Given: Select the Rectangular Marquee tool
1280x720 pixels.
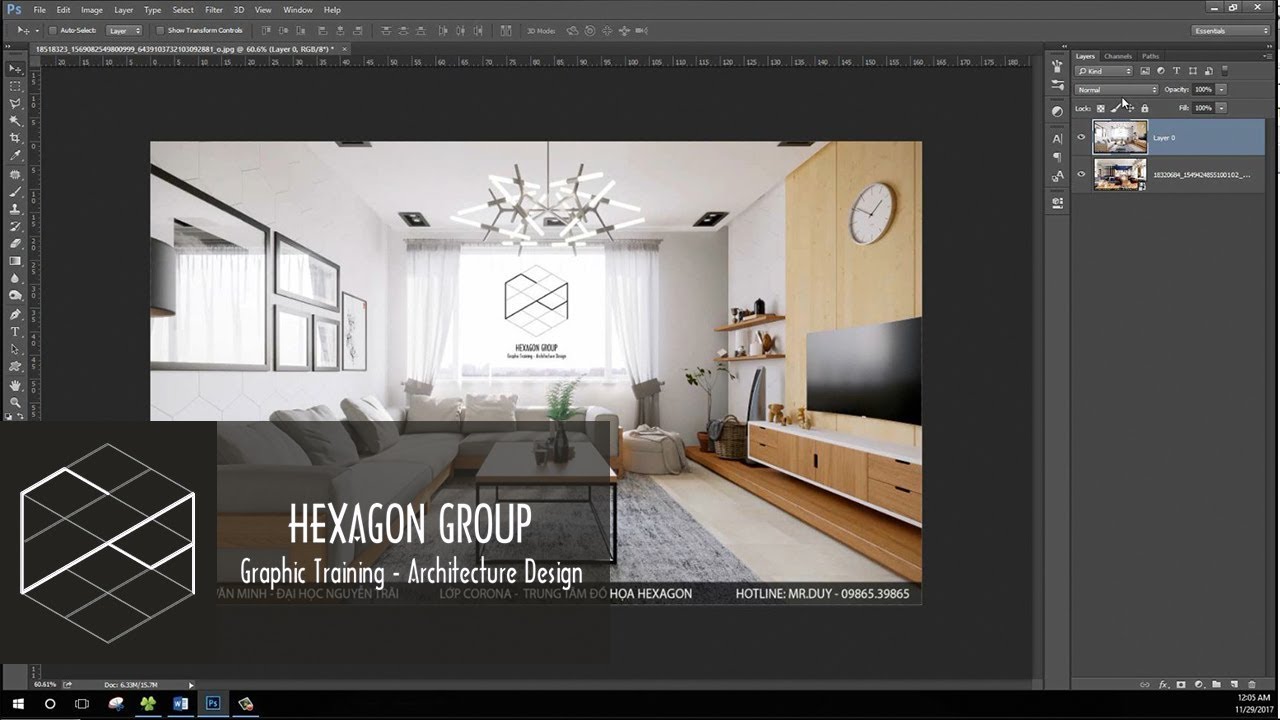Looking at the screenshot, I should [x=15, y=86].
